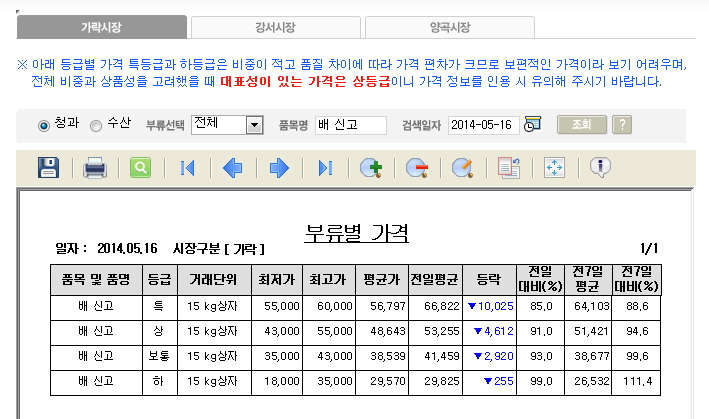The width and height of the screenshot is (709, 419).
Task: Zoom out with minus magnifier icon
Action: [417, 168]
